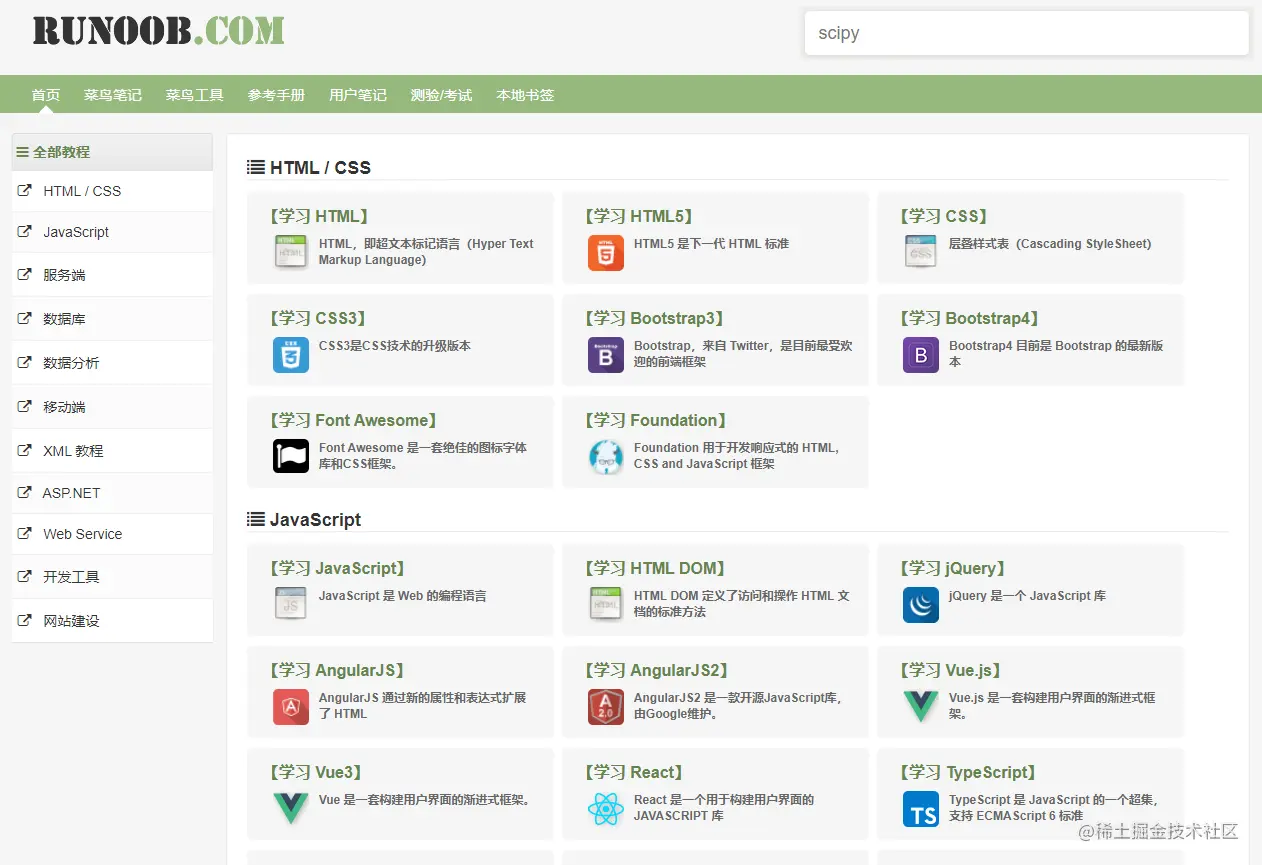Click the red AngularJS shield icon
This screenshot has height=865, width=1262.
coord(291,706)
